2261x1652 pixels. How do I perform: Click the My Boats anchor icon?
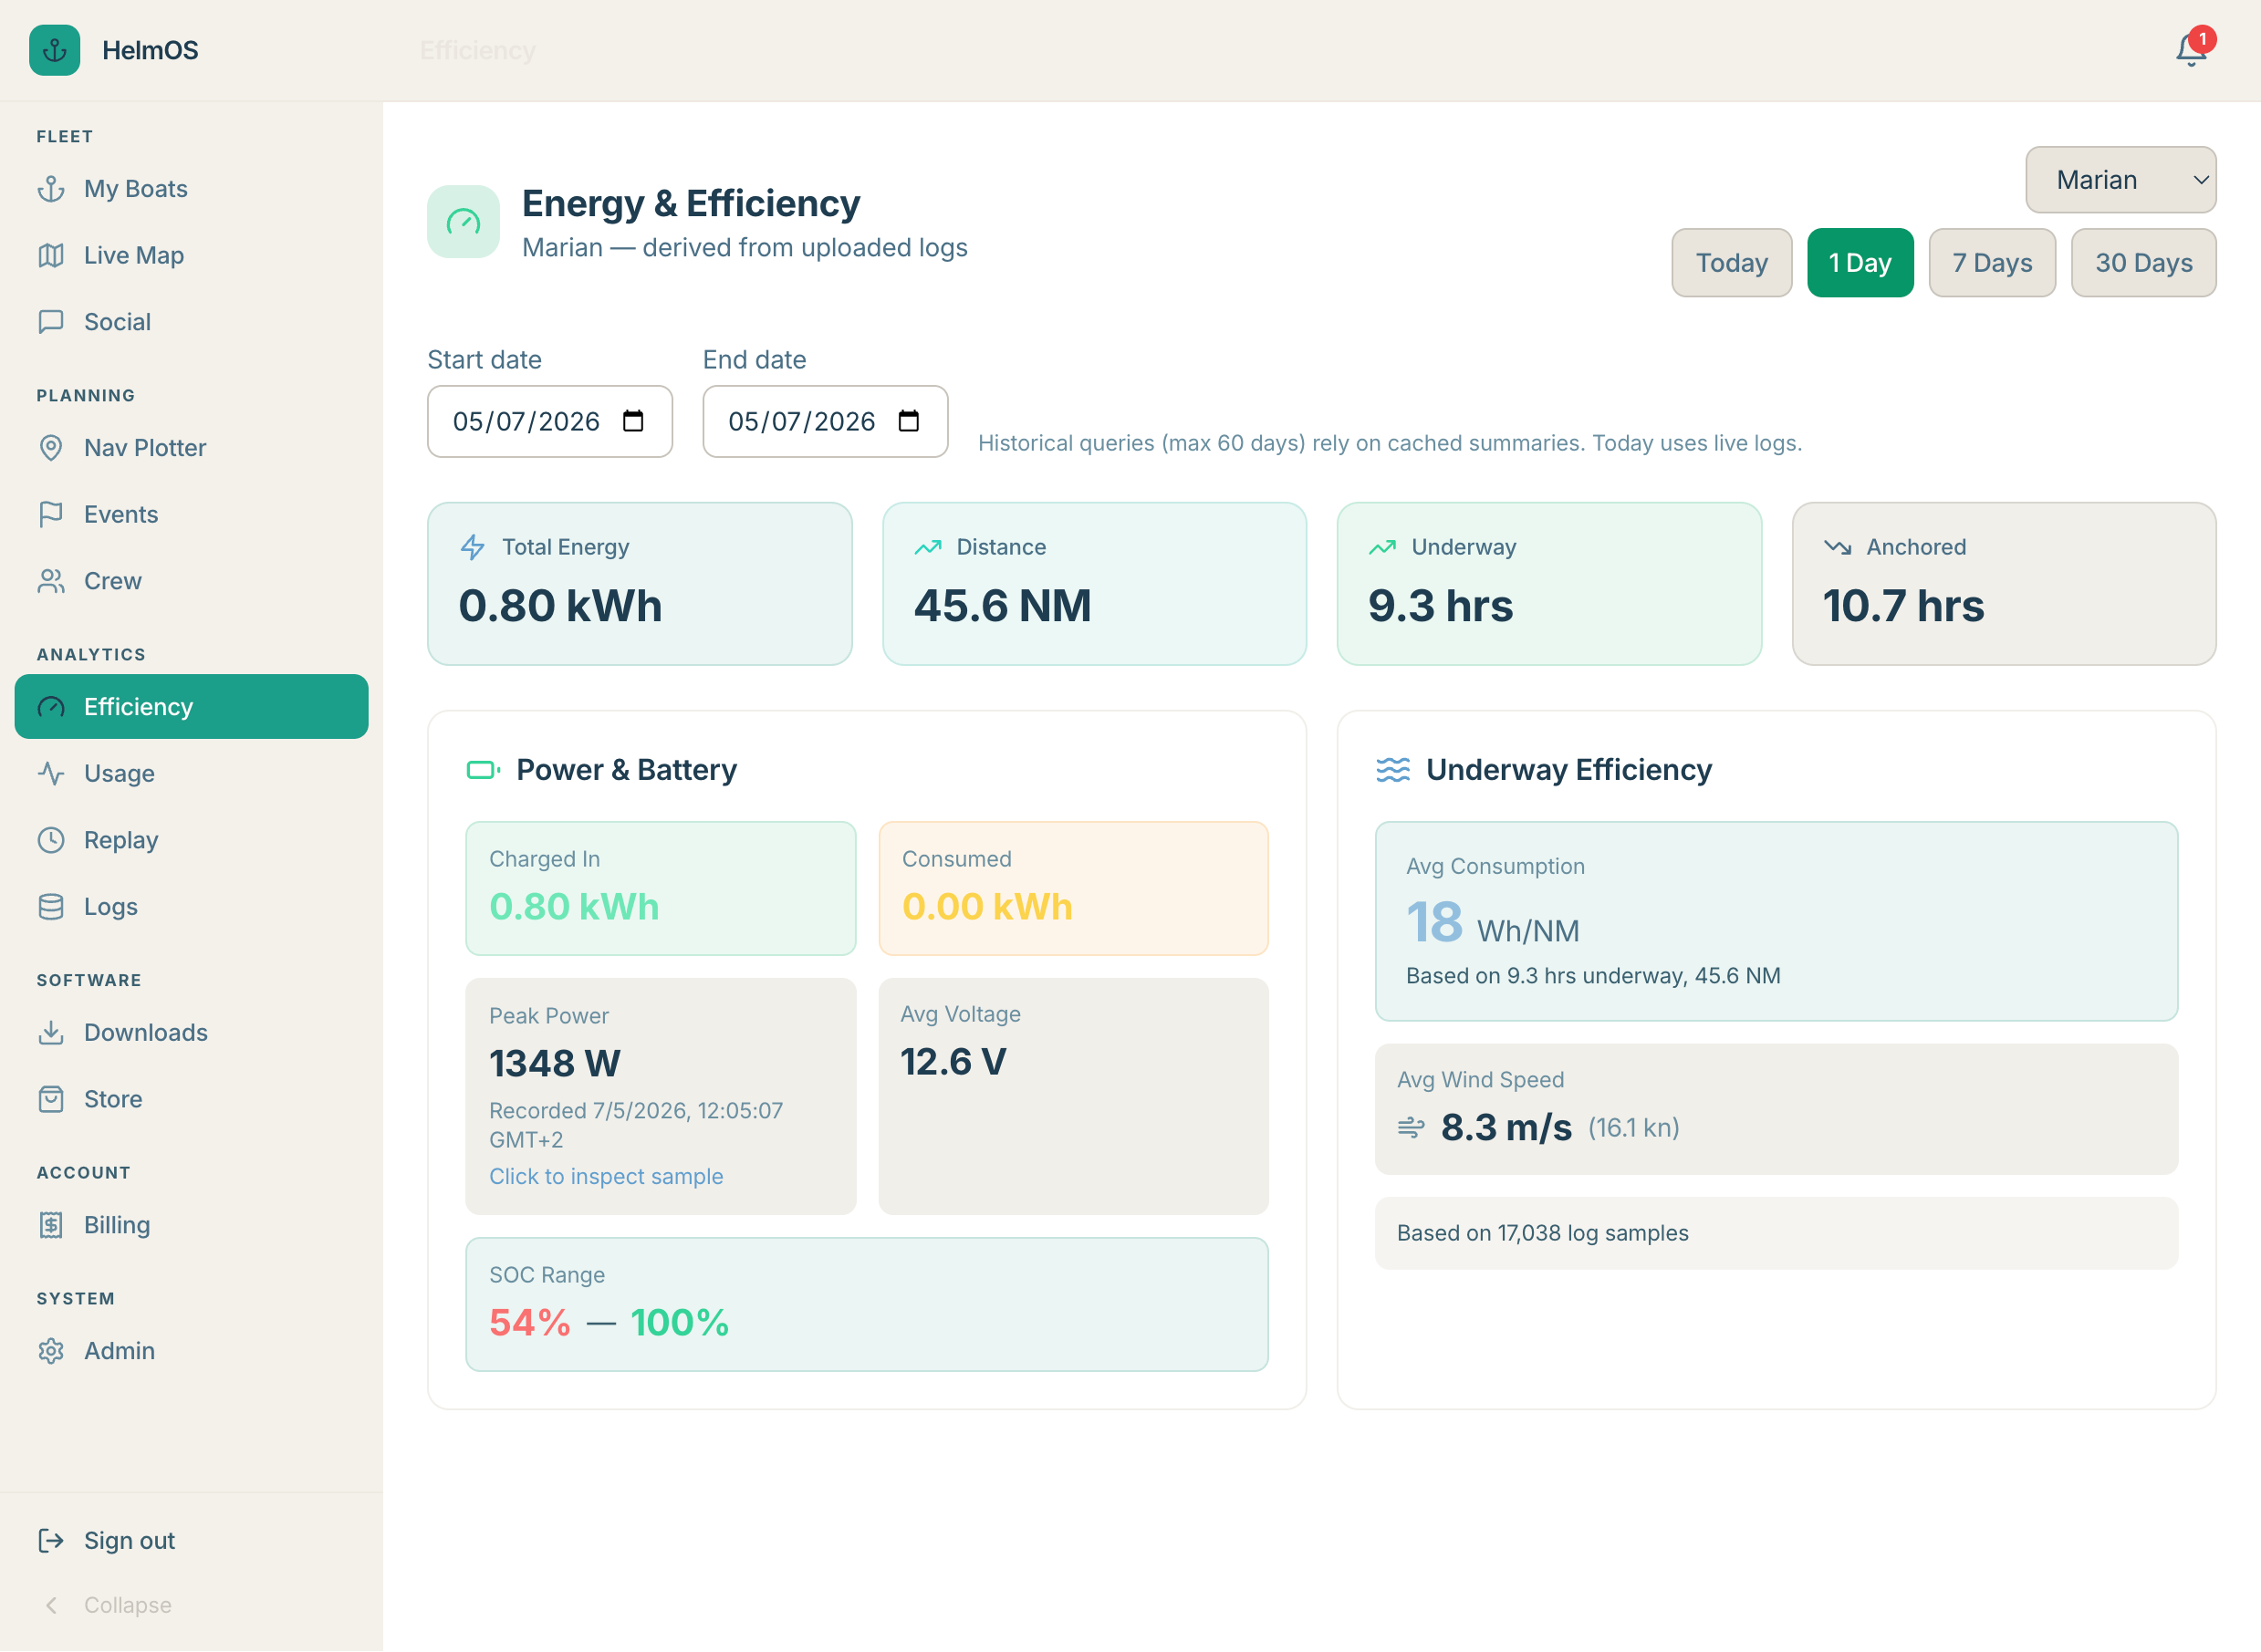51,189
